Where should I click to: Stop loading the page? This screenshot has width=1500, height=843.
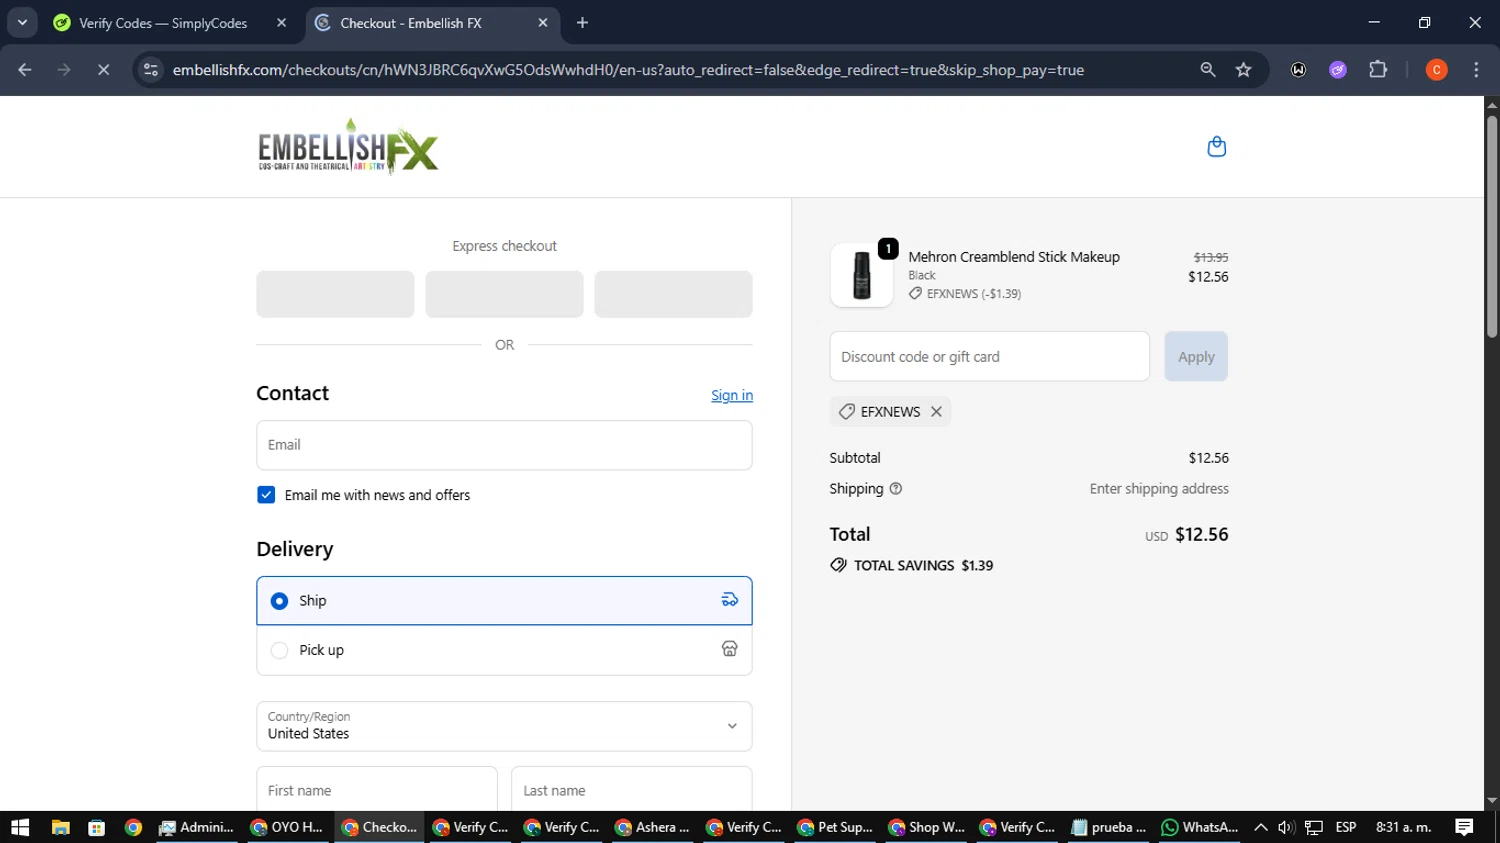[103, 70]
